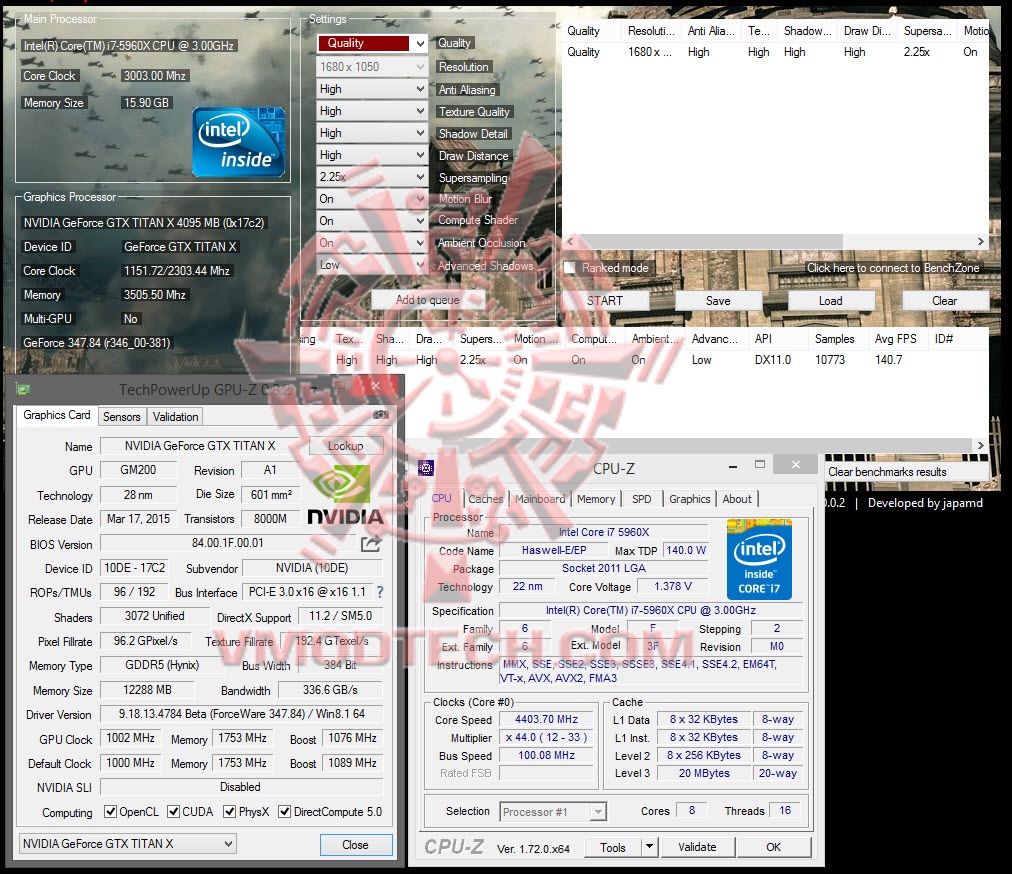Click the Load button

point(831,300)
